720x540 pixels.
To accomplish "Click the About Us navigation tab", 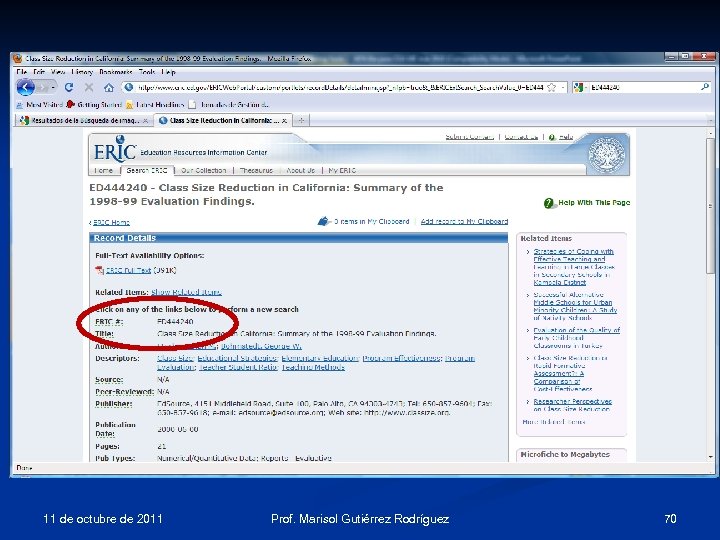I will pos(301,170).
